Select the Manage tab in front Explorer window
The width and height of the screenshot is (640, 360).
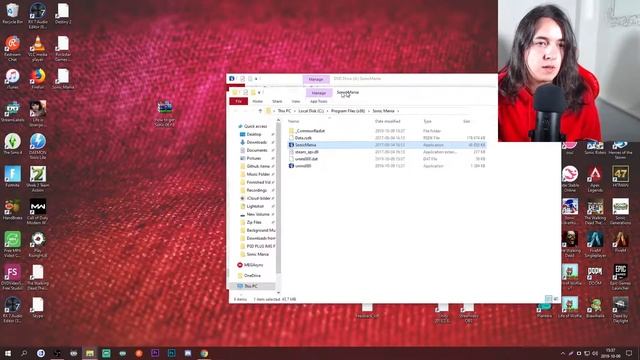(319, 93)
